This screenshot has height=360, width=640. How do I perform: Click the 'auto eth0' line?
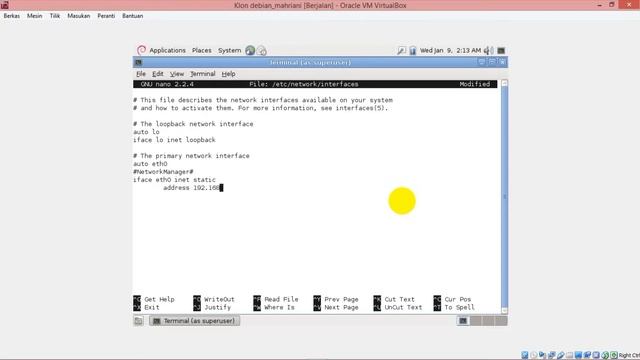150,164
